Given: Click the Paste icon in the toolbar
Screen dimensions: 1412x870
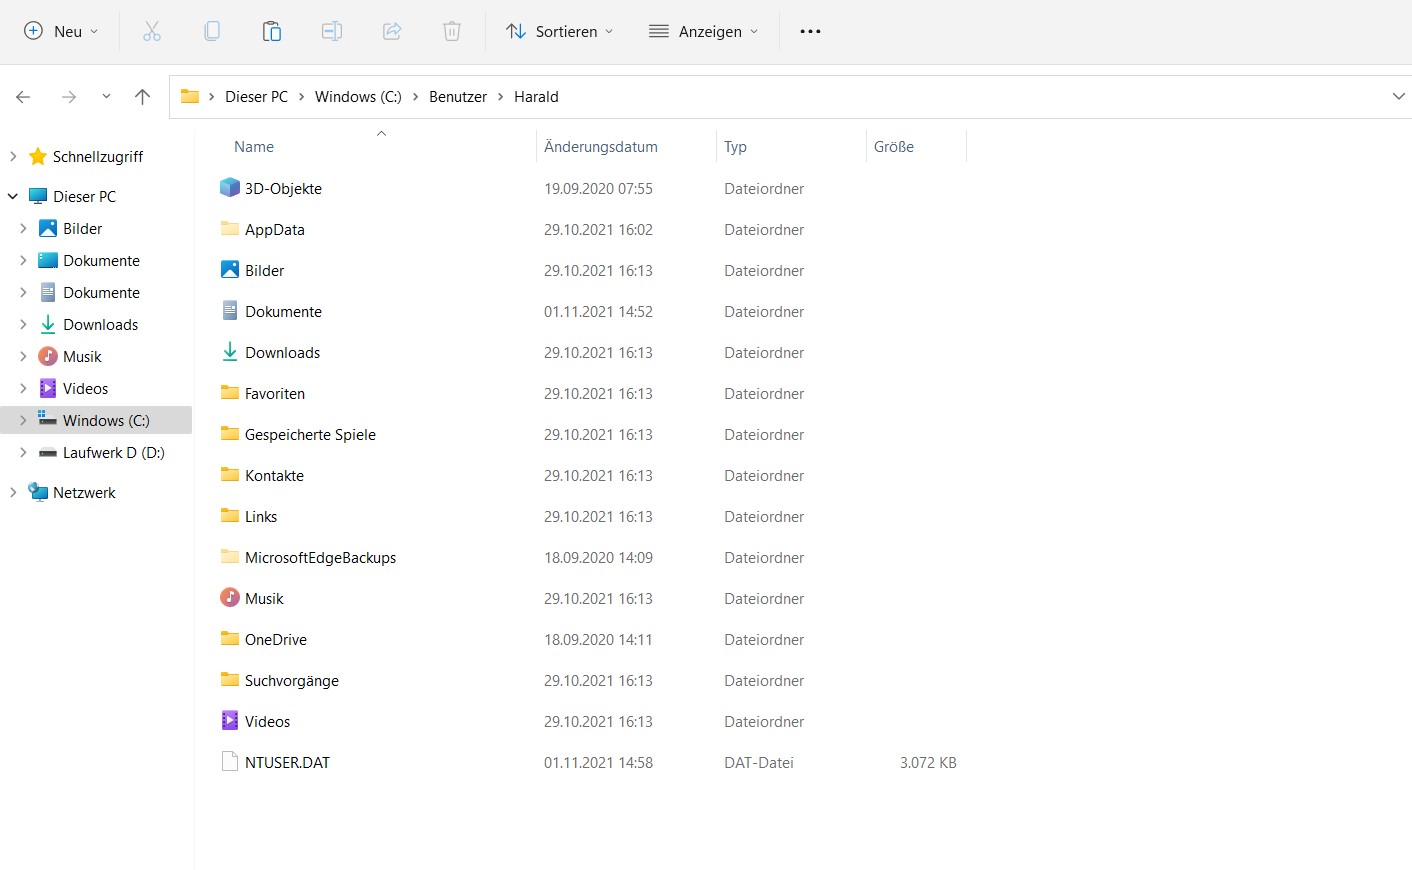Looking at the screenshot, I should (272, 31).
